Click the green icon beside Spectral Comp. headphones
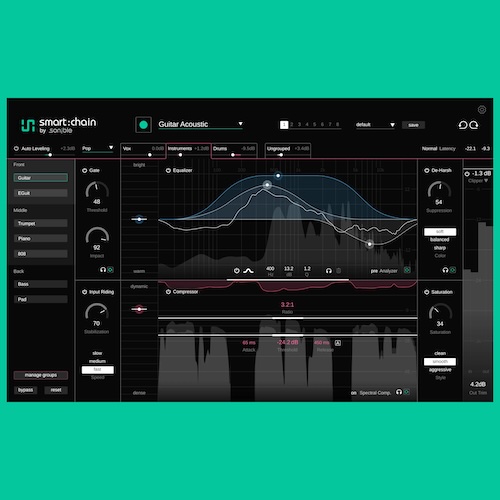The height and width of the screenshot is (500, 500). point(407,392)
